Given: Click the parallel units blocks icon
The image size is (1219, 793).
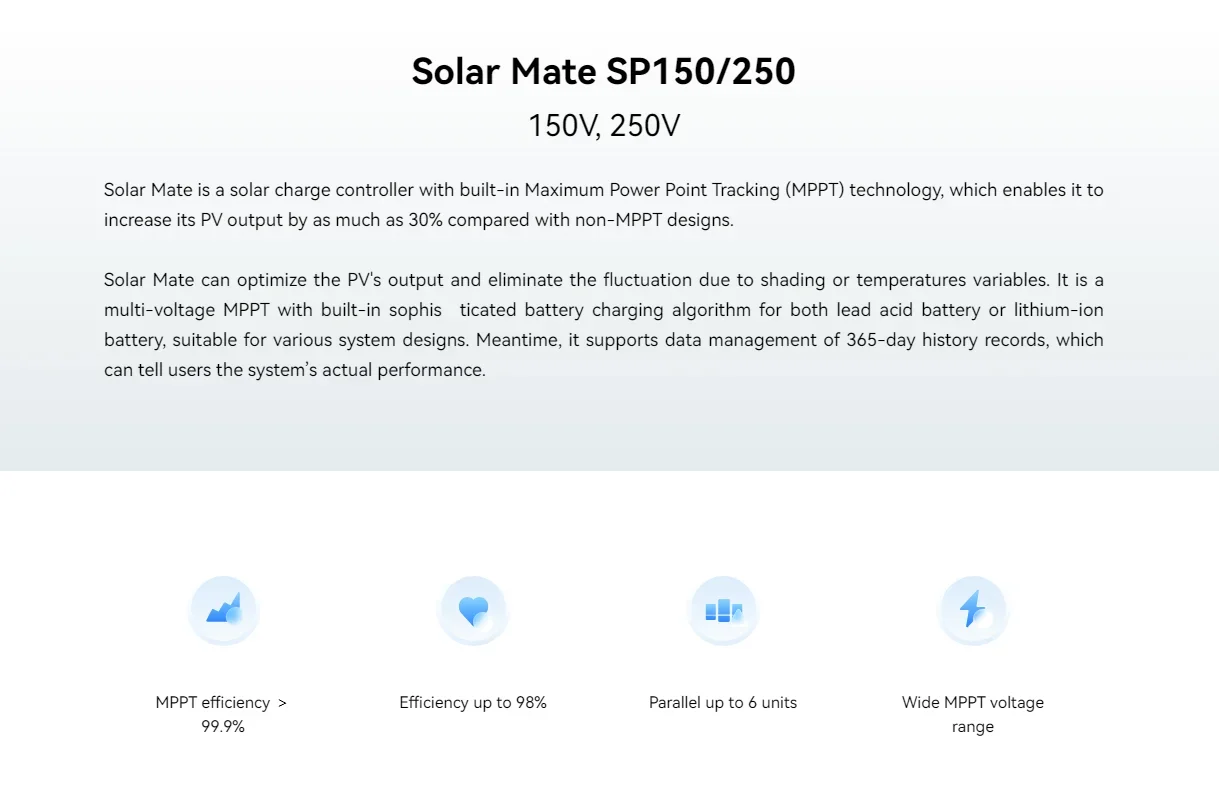Looking at the screenshot, I should click(x=723, y=610).
